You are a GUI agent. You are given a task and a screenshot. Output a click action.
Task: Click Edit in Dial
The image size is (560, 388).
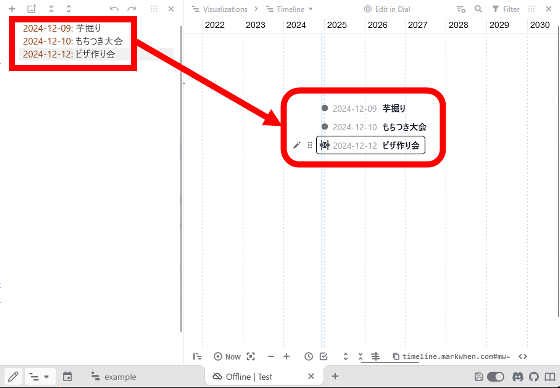tap(387, 9)
